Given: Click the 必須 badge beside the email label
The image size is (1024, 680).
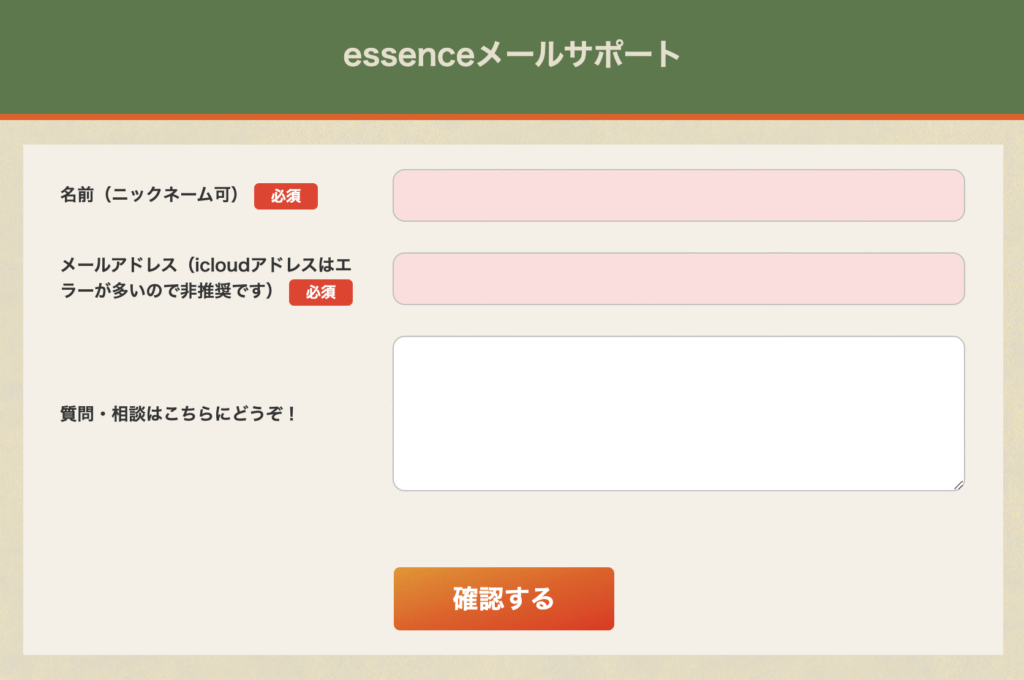Looking at the screenshot, I should (x=321, y=292).
